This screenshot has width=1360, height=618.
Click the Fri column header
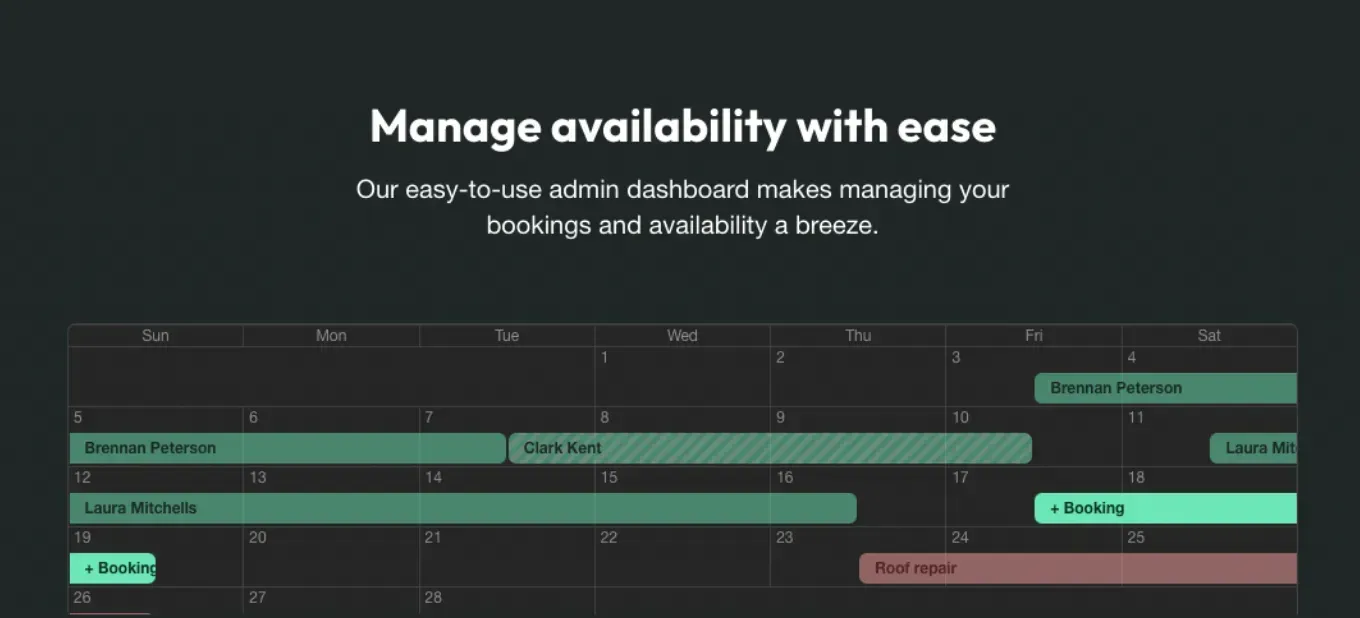(1033, 336)
